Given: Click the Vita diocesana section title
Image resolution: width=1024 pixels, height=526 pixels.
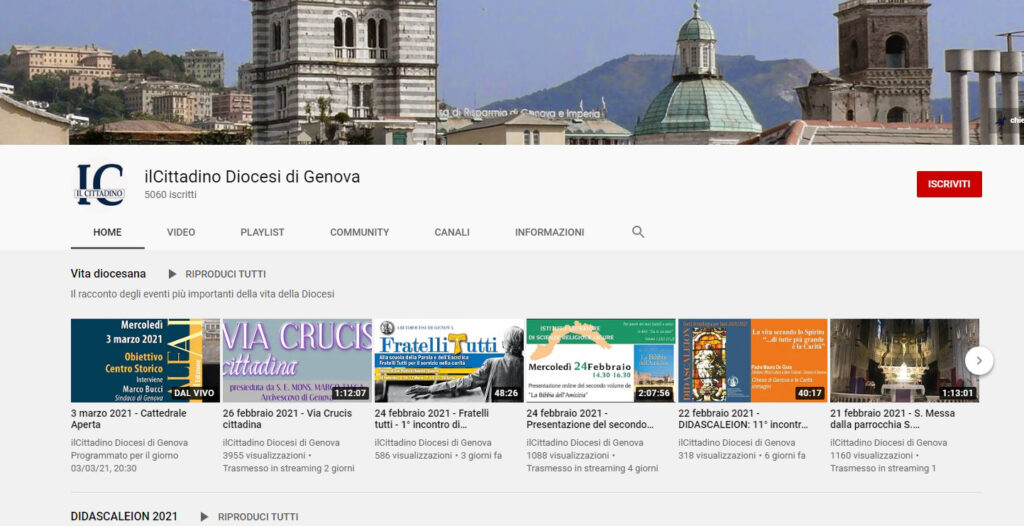Looking at the screenshot, I should click(x=108, y=274).
